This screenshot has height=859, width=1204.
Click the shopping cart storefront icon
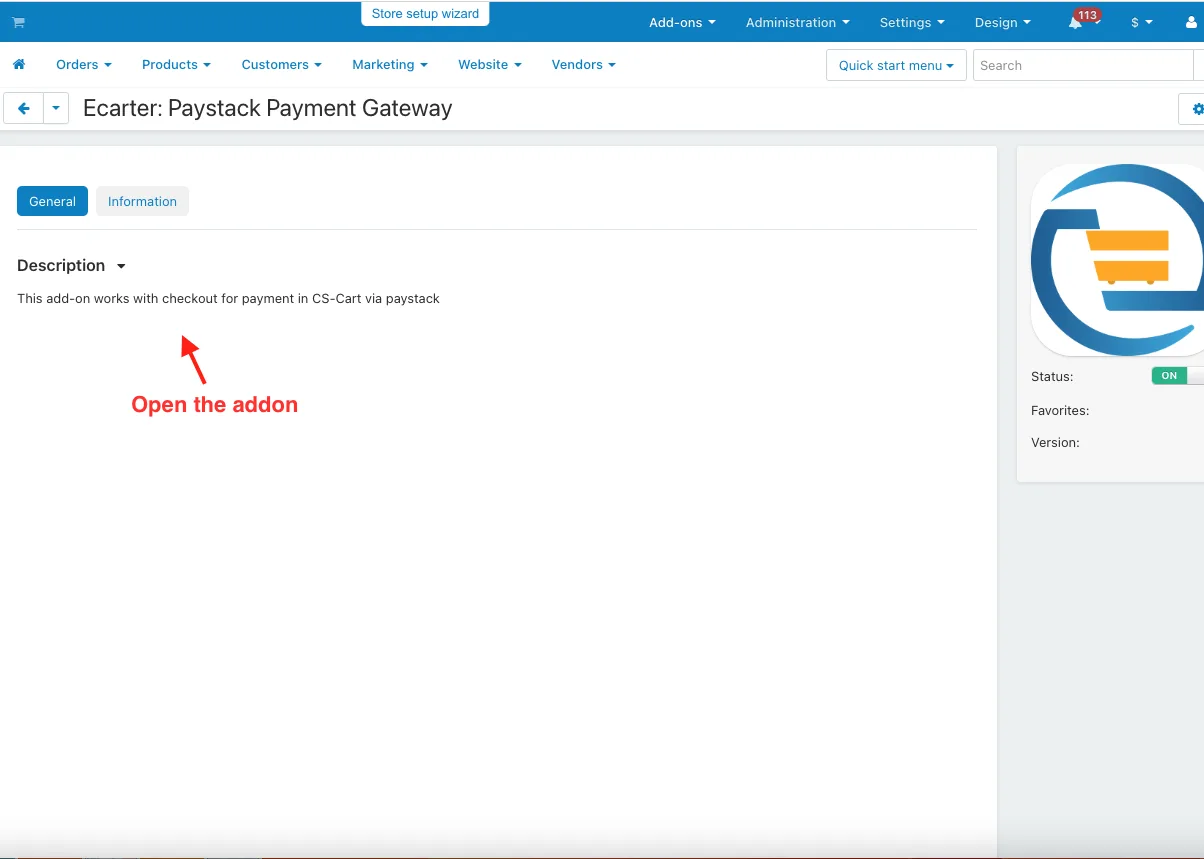(18, 22)
